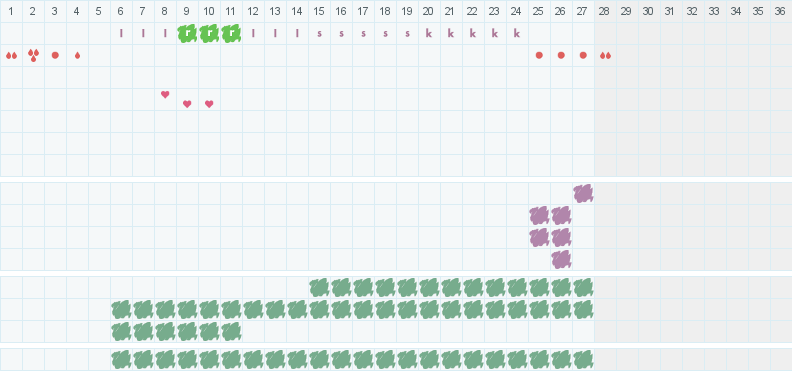Screen dimensions: 792x371
Task: Select the red dot marker on day 3
Action: tap(55, 56)
